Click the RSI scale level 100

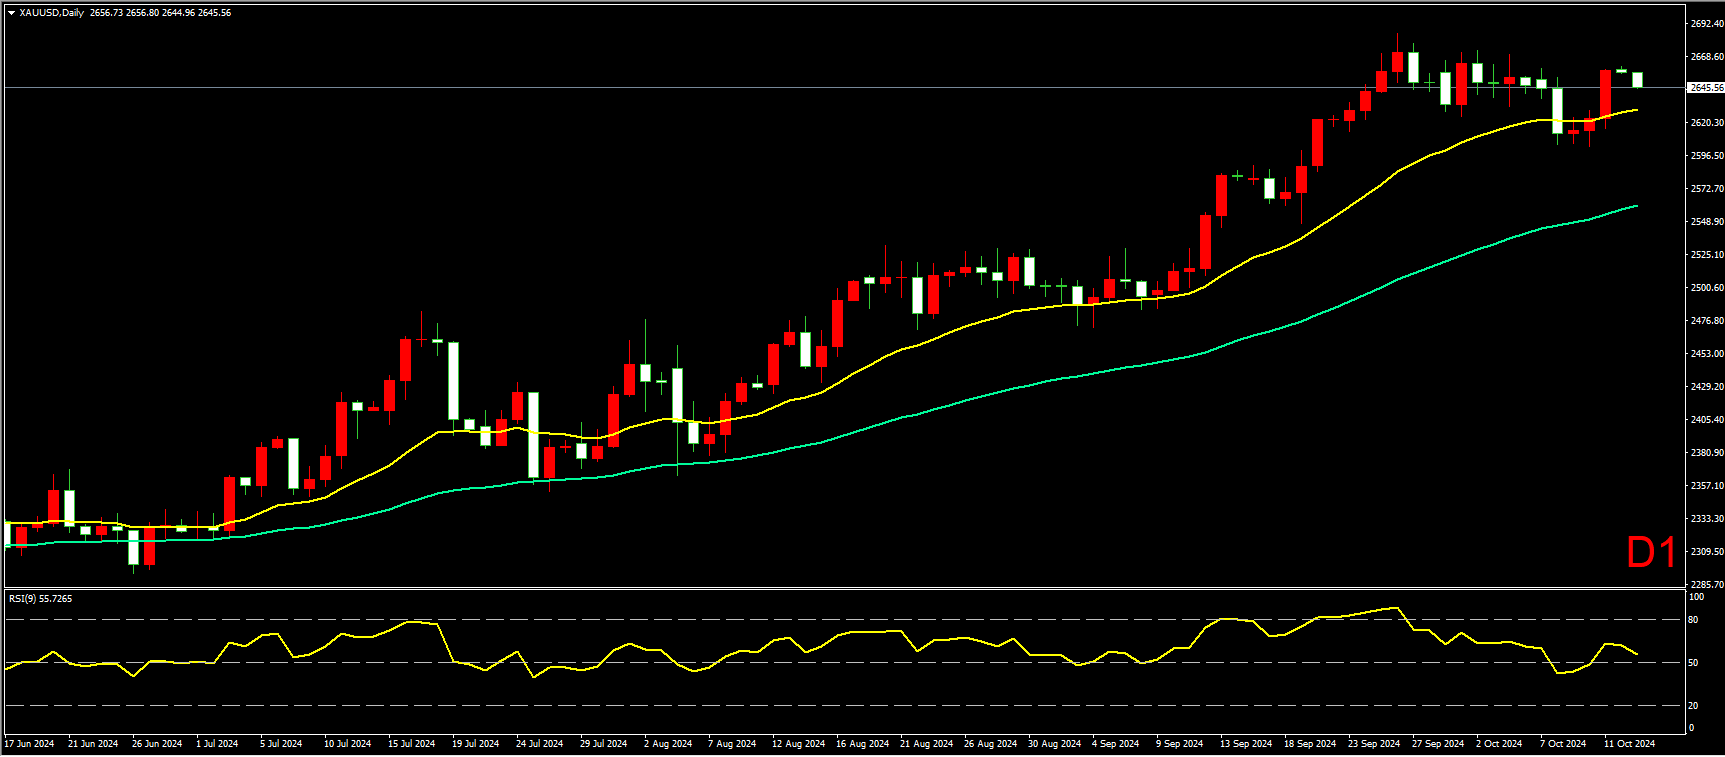1696,597
